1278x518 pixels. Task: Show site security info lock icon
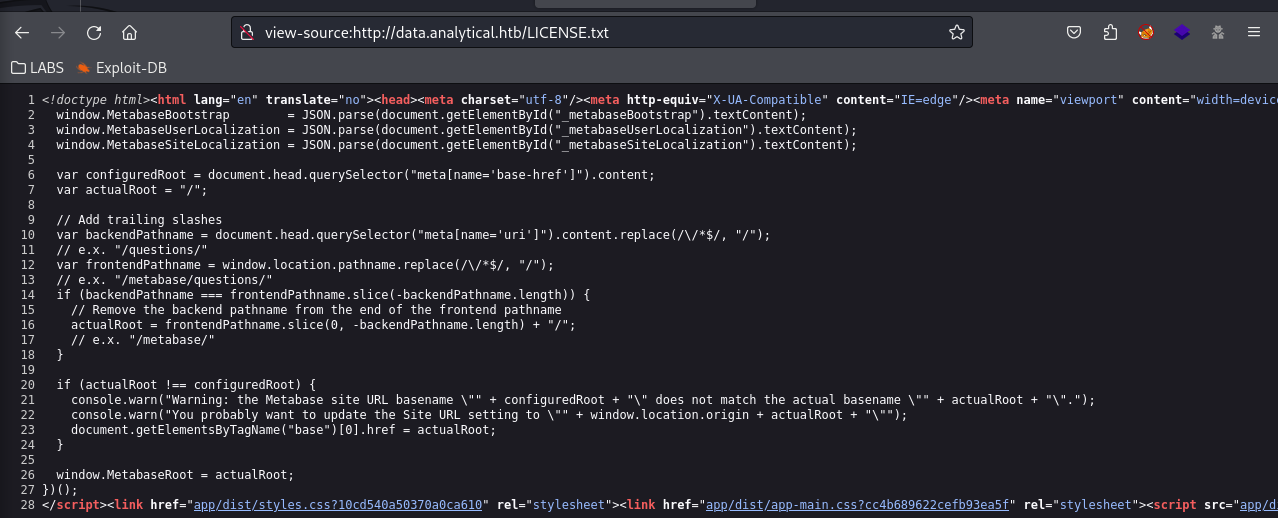[x=247, y=32]
